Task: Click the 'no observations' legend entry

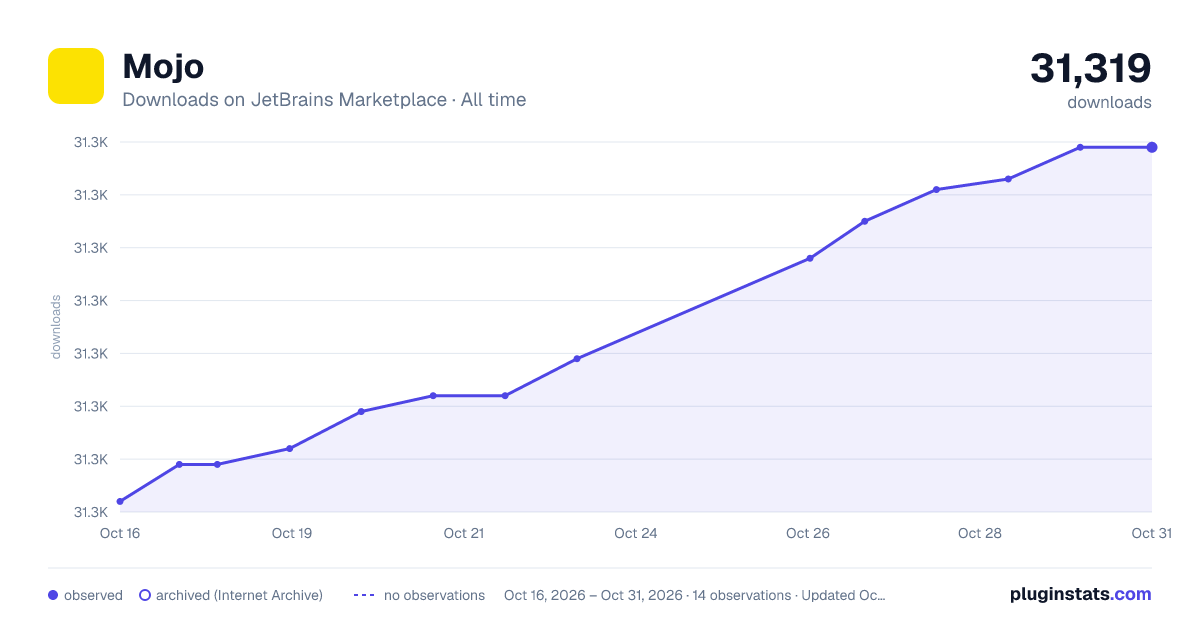Action: [419, 595]
